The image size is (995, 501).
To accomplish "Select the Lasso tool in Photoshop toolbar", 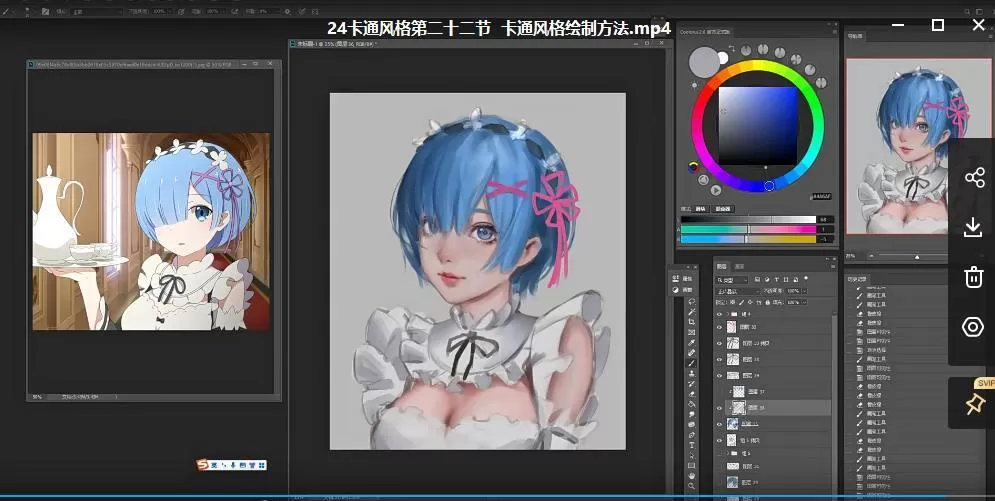I will [x=692, y=301].
